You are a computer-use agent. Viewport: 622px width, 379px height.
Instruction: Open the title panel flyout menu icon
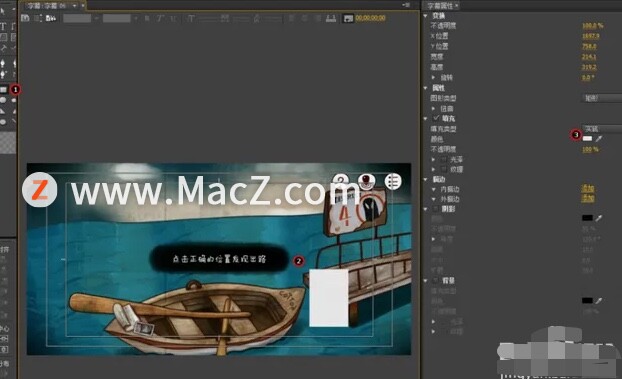tap(406, 5)
